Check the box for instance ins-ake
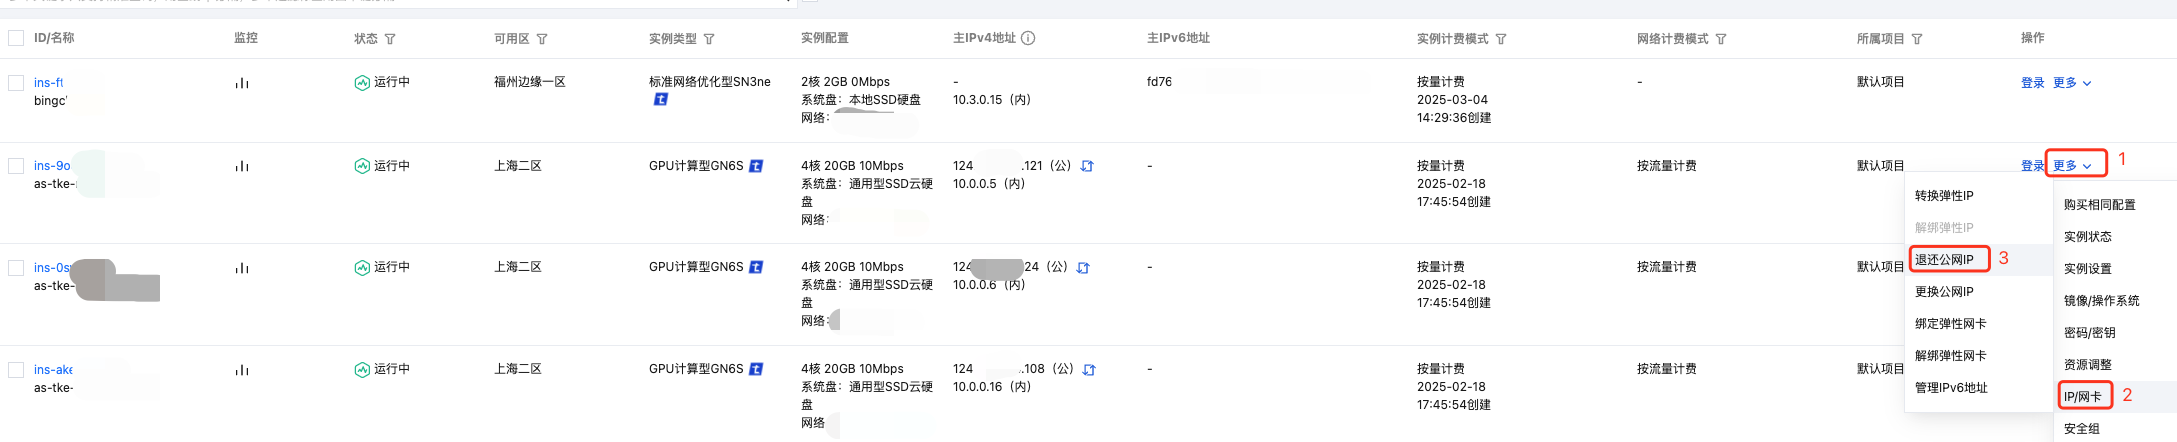Screen dimensions: 2177x442 [x=16, y=370]
